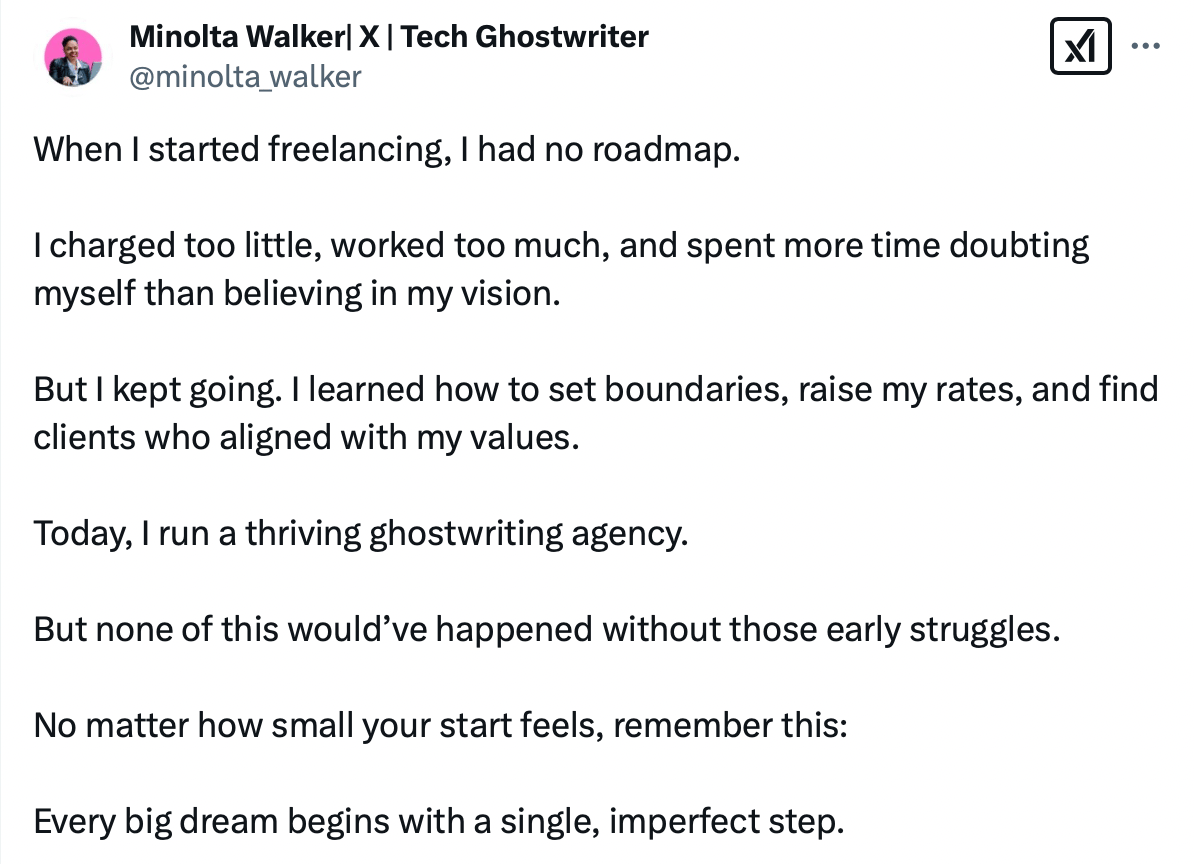This screenshot has height=864, width=1194.
Task: Click the 'Tech Ghostwriter' part of the name
Action: (x=525, y=36)
